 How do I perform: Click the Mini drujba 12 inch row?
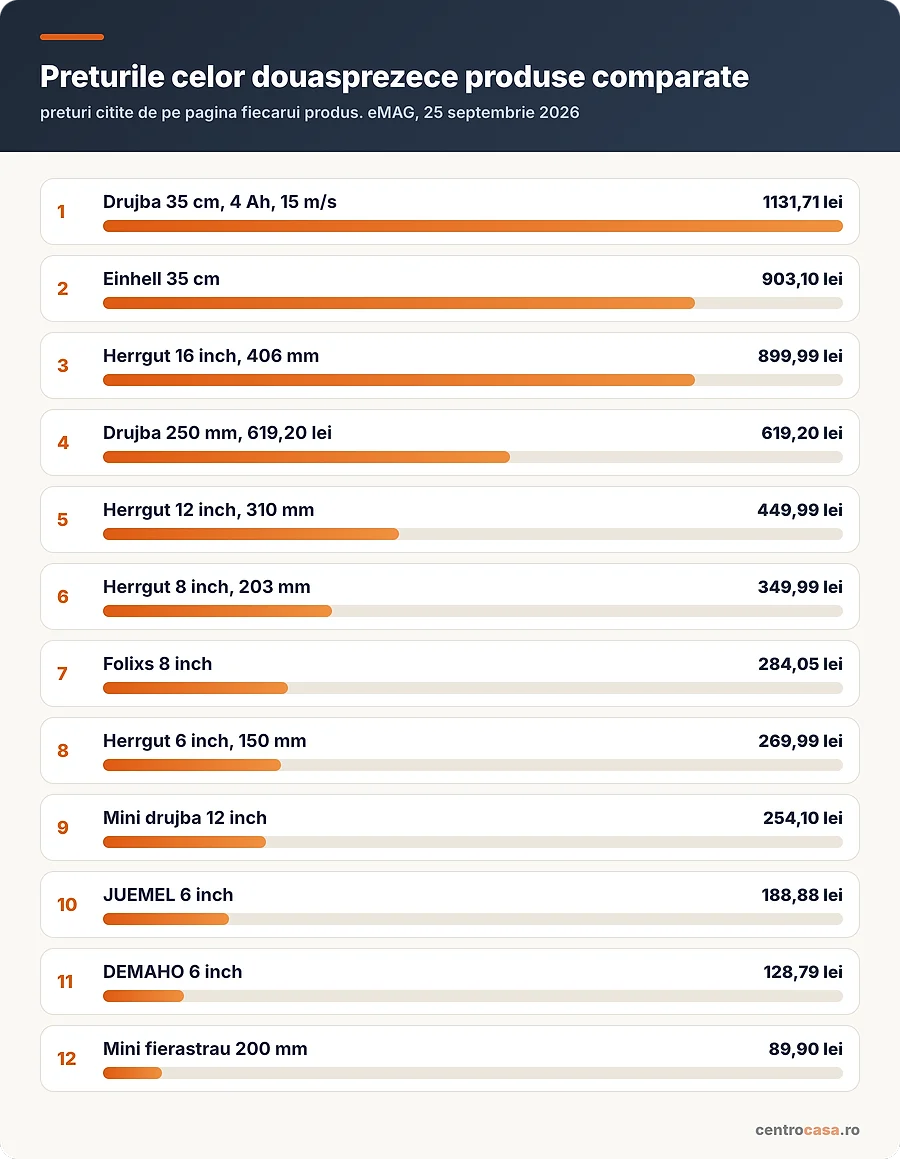pyautogui.click(x=449, y=827)
